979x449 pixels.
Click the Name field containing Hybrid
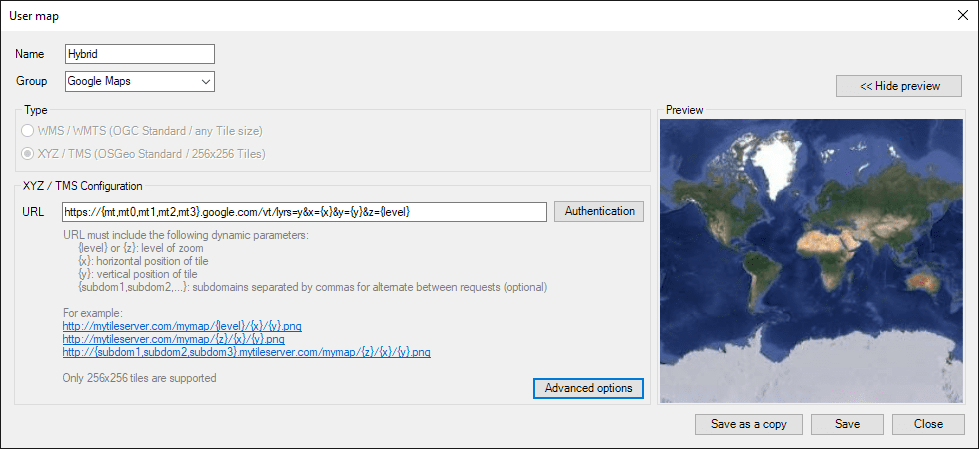[139, 54]
